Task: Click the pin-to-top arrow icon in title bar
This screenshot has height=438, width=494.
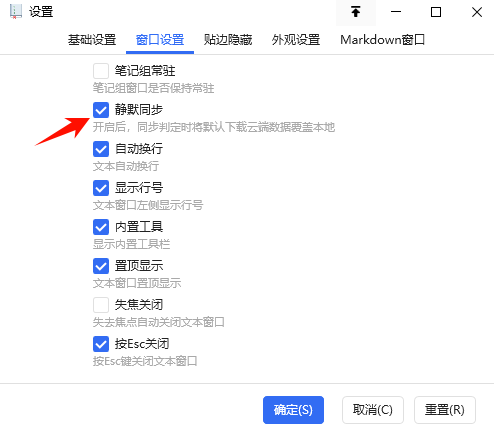Action: [x=356, y=12]
